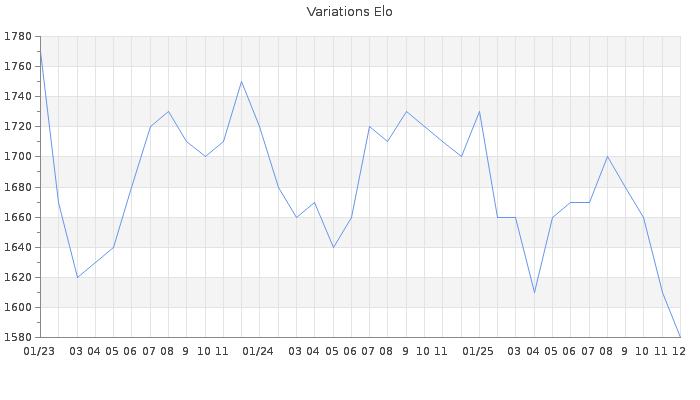700x400 pixels.
Task: Click the 1740 value on y-axis
Action: 18,97
